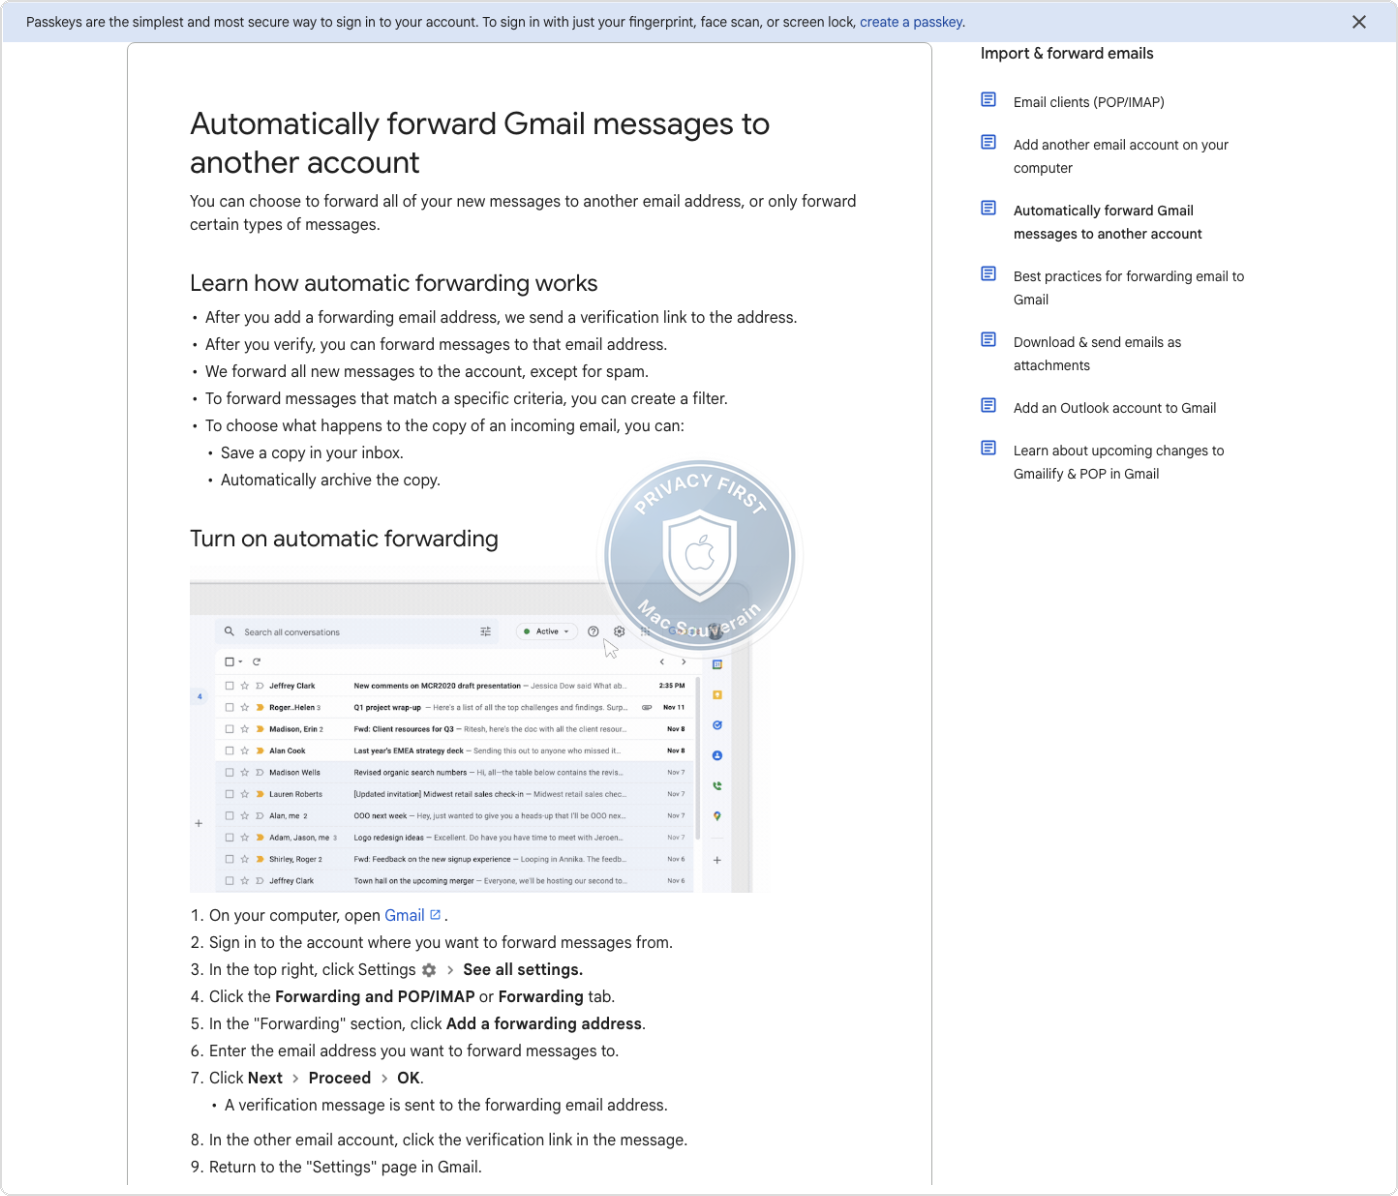The height and width of the screenshot is (1196, 1398).
Task: Open the Add an Outlook account to Gmail link
Action: point(1114,408)
